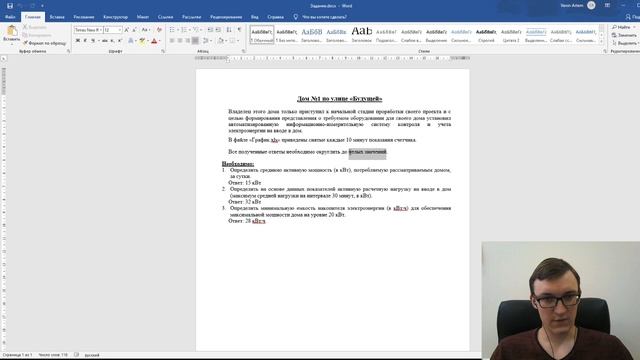Apply text effects and typography icon
Image resolution: width=640 pixels, height=360 pixels.
(131, 40)
